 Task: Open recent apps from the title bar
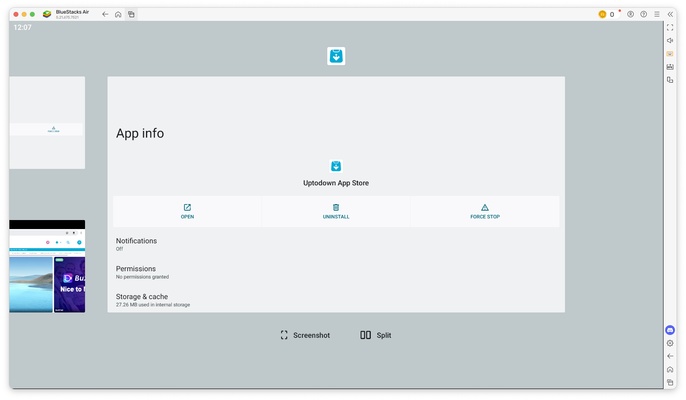[x=131, y=14]
